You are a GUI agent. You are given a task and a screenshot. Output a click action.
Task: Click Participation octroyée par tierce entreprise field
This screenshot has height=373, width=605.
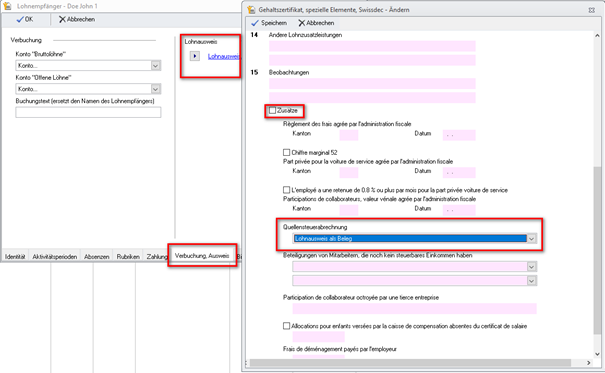[414, 309]
